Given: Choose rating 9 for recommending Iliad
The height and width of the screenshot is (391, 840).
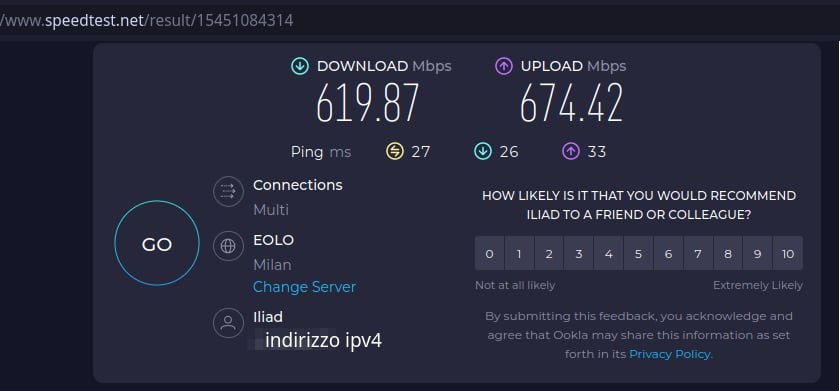Looking at the screenshot, I should pyautogui.click(x=758, y=253).
